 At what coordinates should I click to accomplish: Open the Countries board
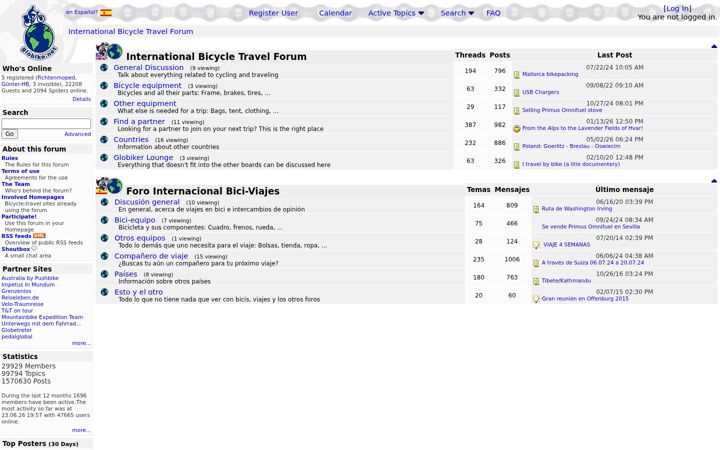(131, 140)
